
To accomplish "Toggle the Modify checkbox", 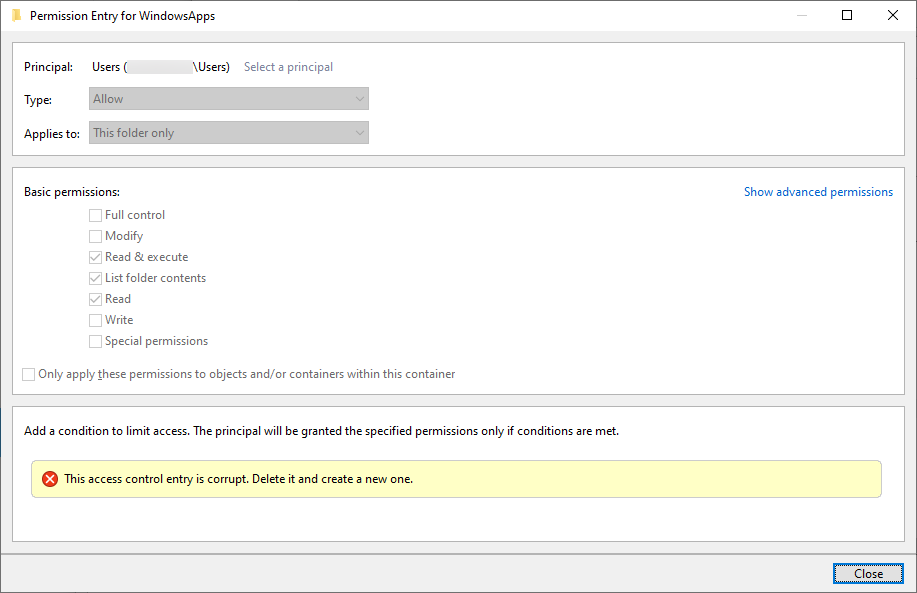I will tap(95, 236).
